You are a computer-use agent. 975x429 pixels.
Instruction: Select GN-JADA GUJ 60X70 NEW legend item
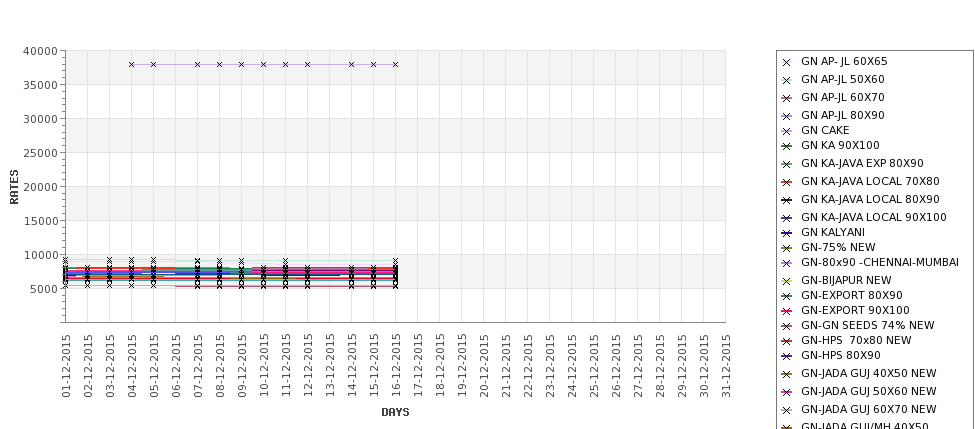[868, 410]
